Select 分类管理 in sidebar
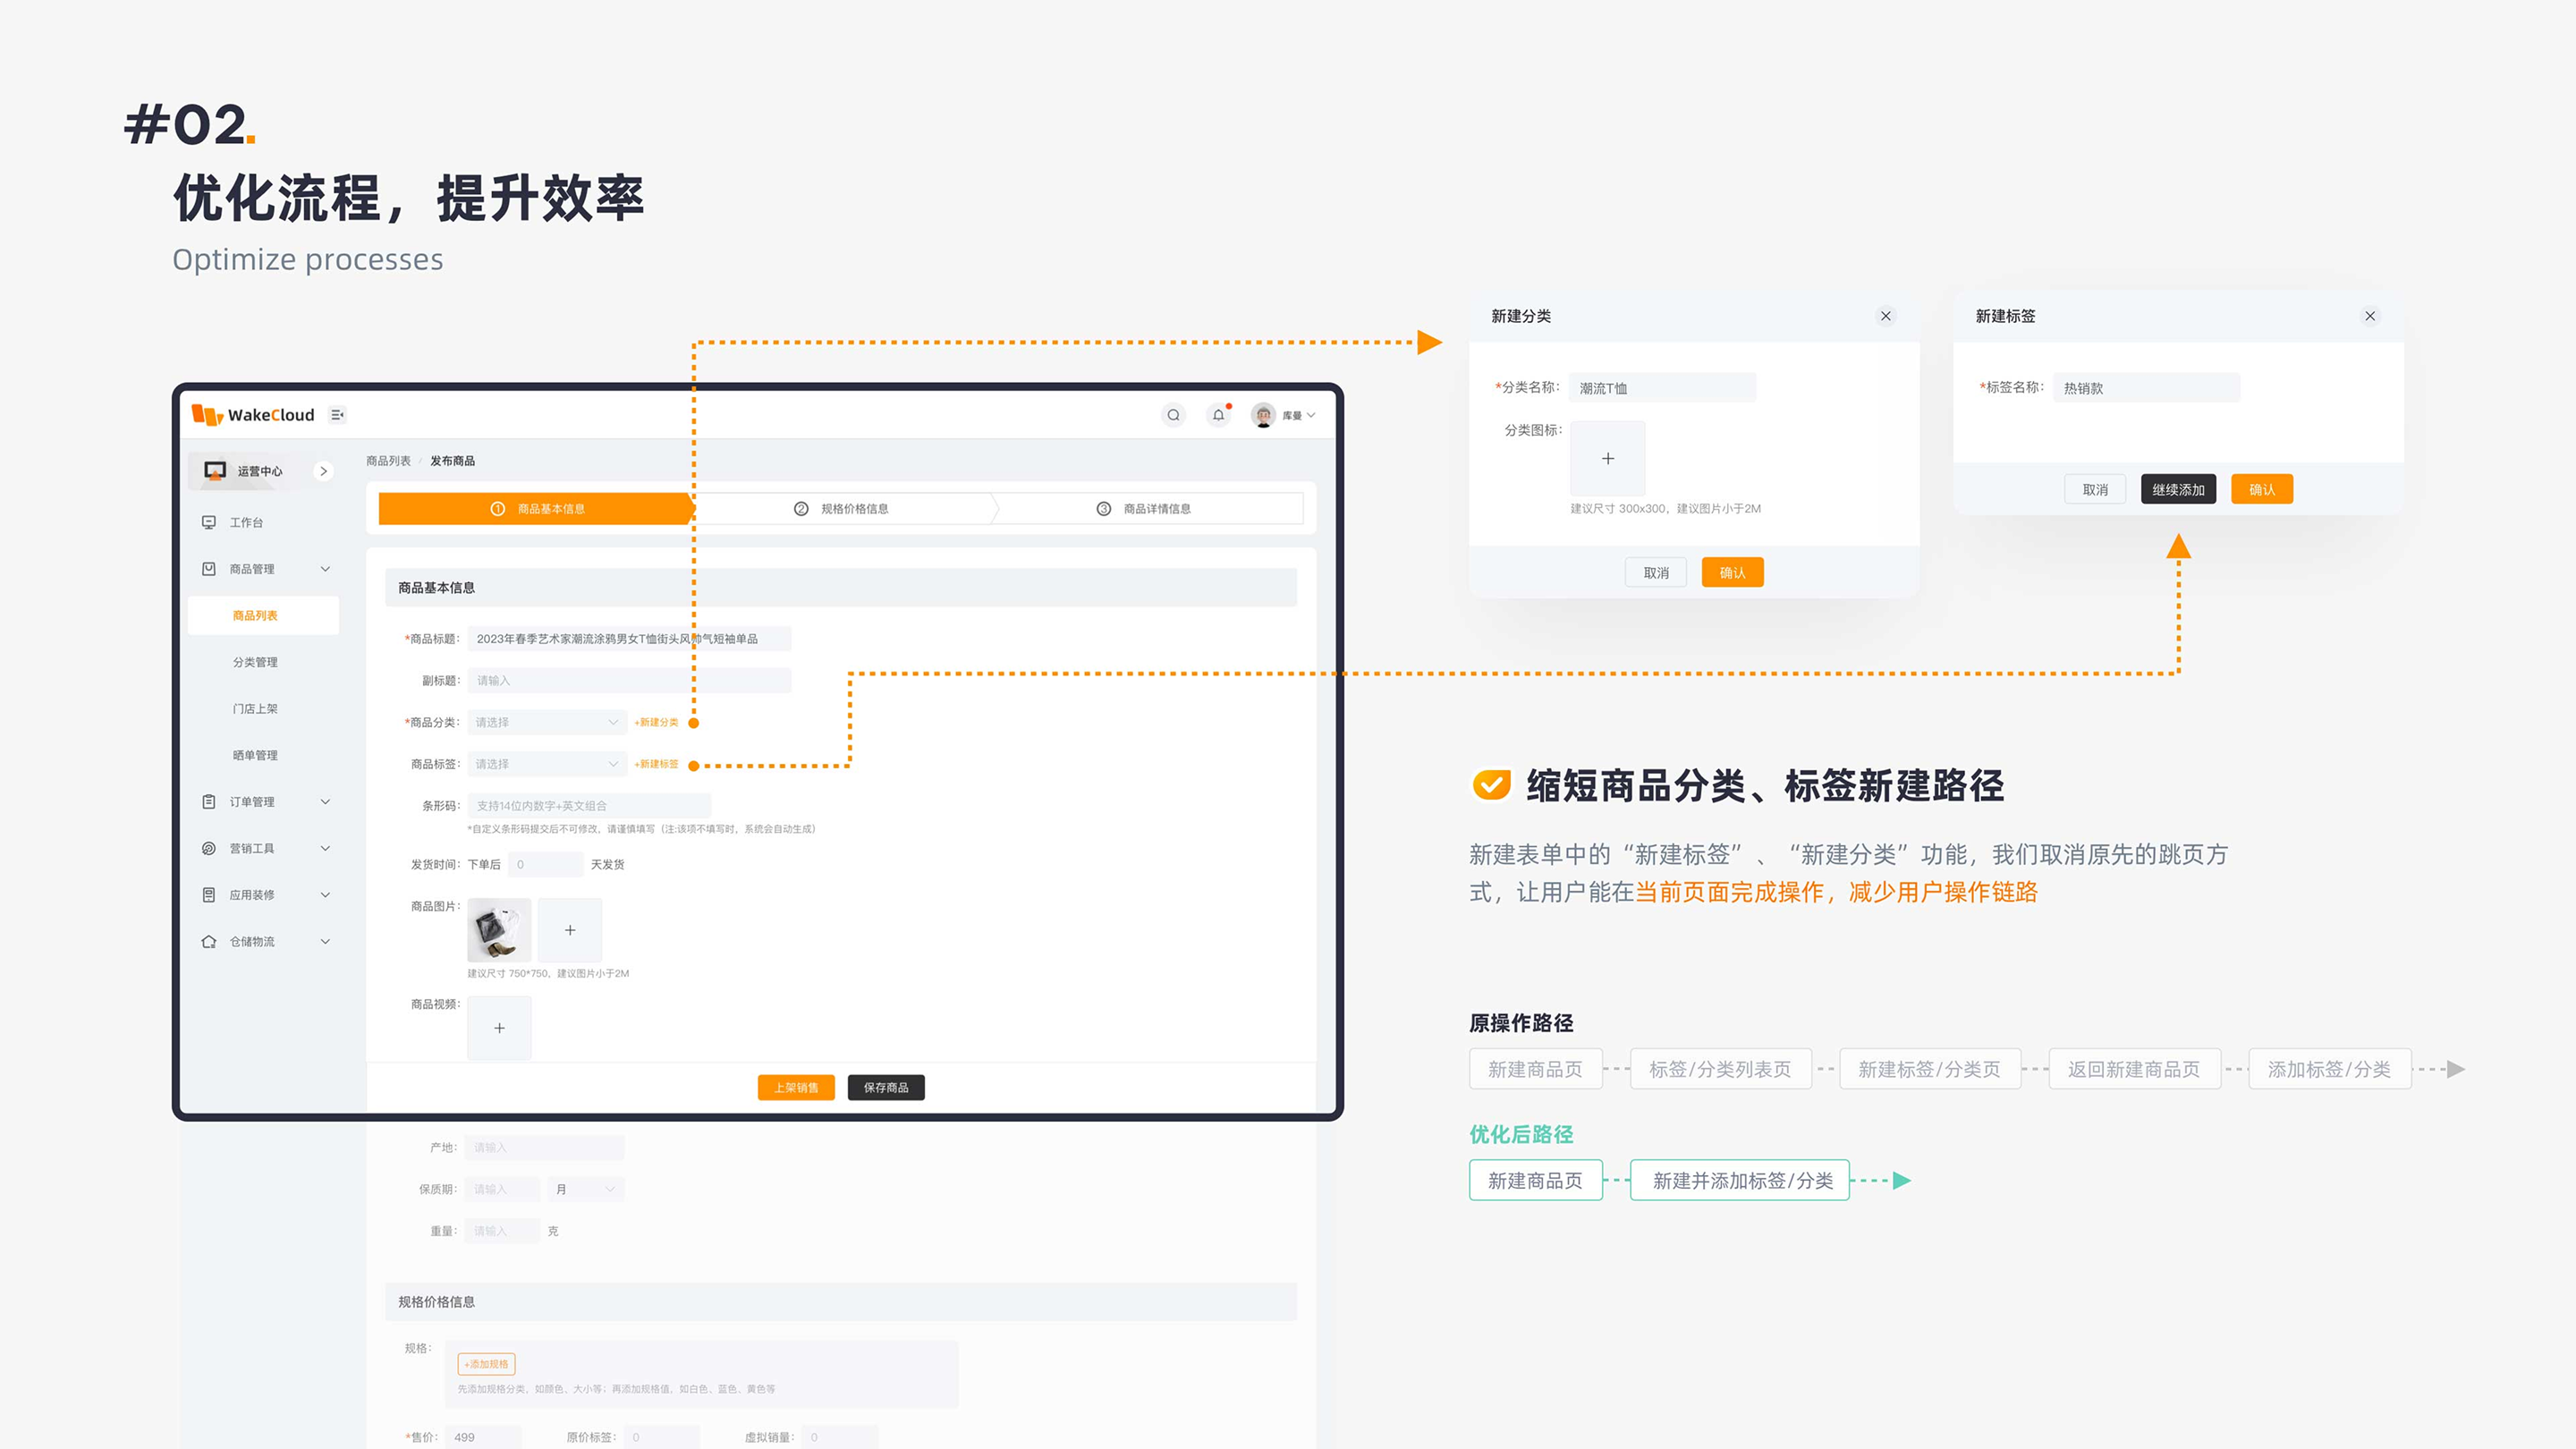Image resolution: width=2576 pixels, height=1449 pixels. tap(255, 662)
